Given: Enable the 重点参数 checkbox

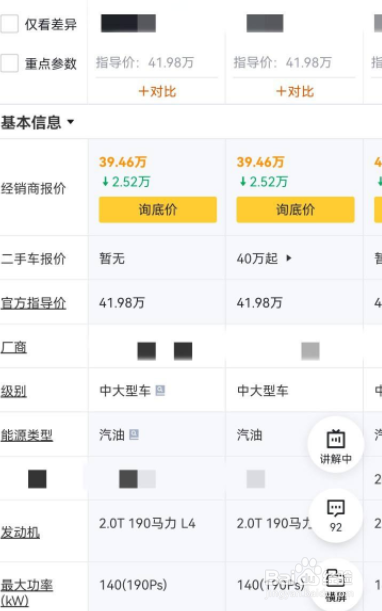Looking at the screenshot, I should click(x=9, y=63).
